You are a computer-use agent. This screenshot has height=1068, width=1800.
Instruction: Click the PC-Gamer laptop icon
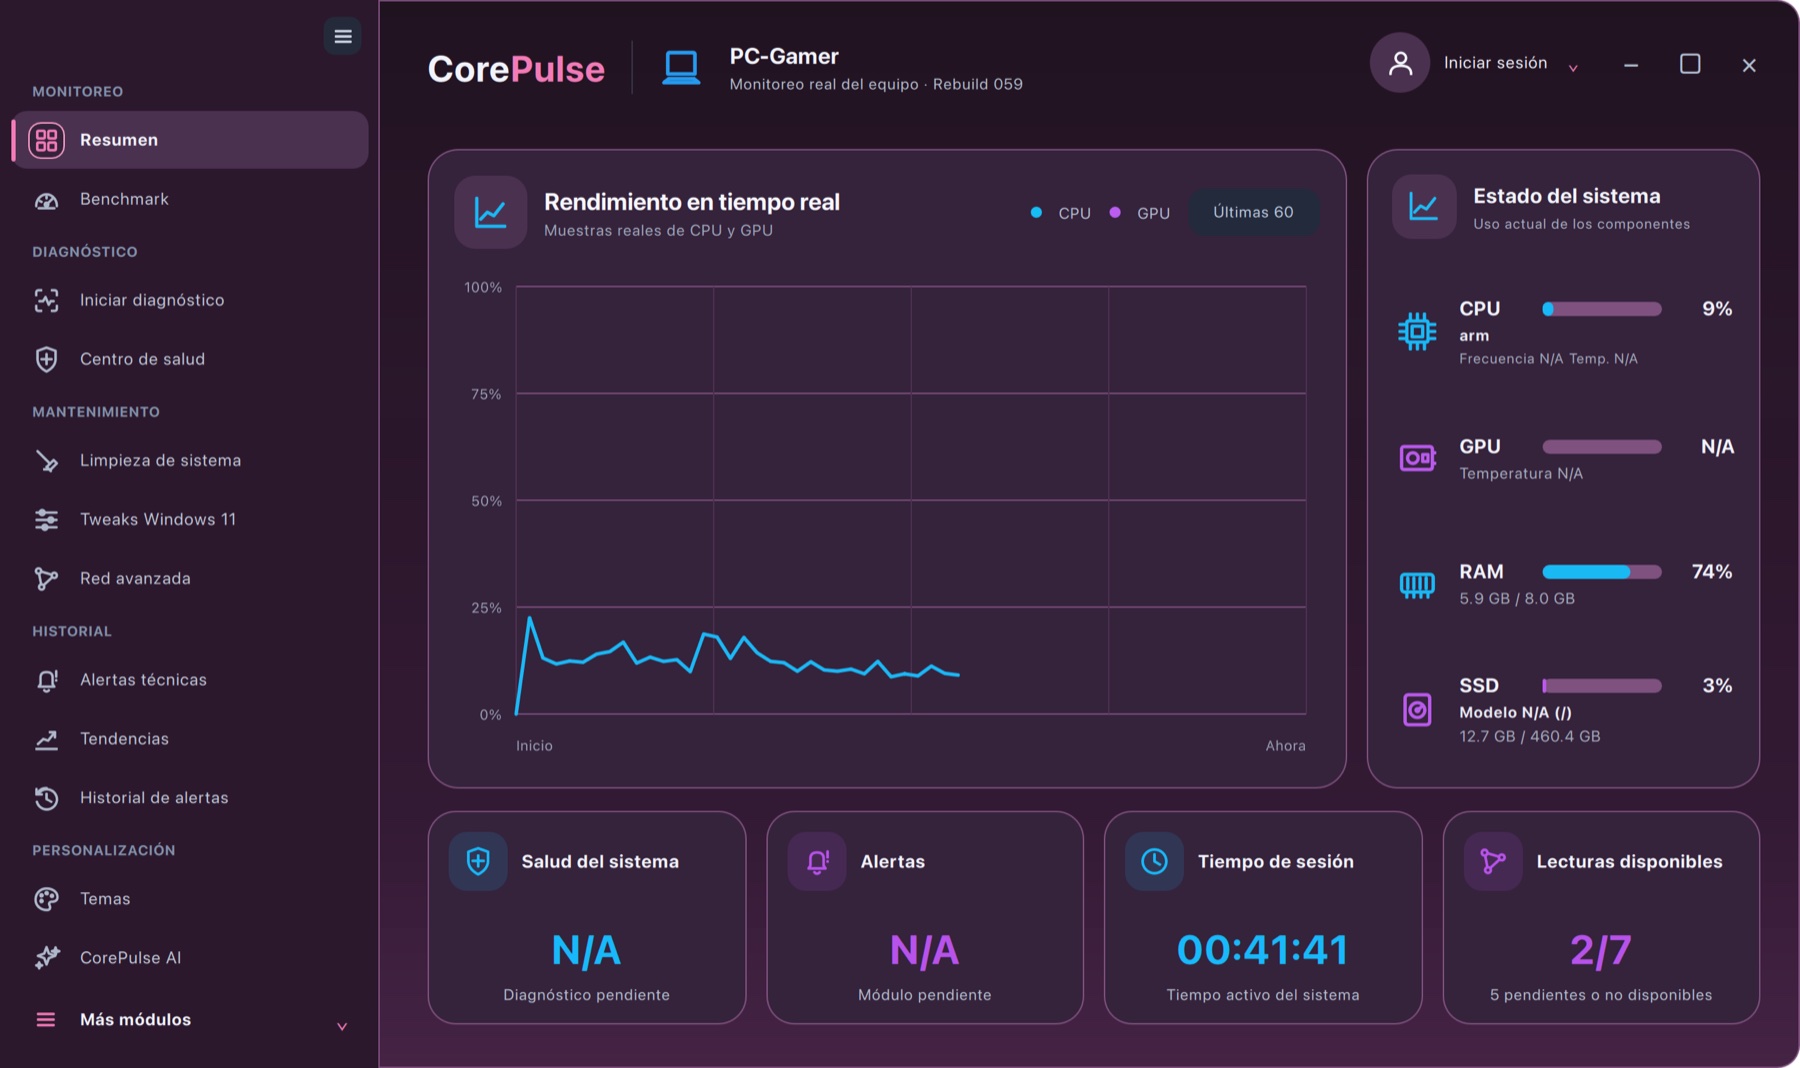coord(681,68)
